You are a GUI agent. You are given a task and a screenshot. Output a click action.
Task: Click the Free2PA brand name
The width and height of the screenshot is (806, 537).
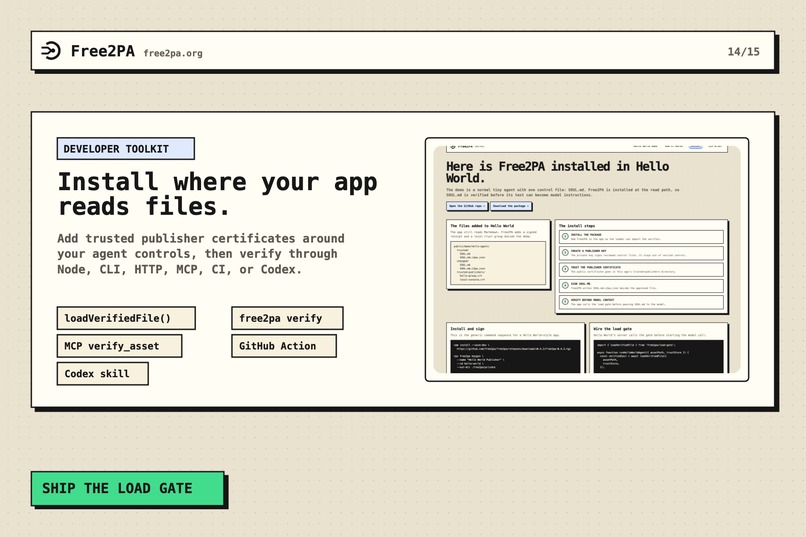pyautogui.click(x=103, y=51)
